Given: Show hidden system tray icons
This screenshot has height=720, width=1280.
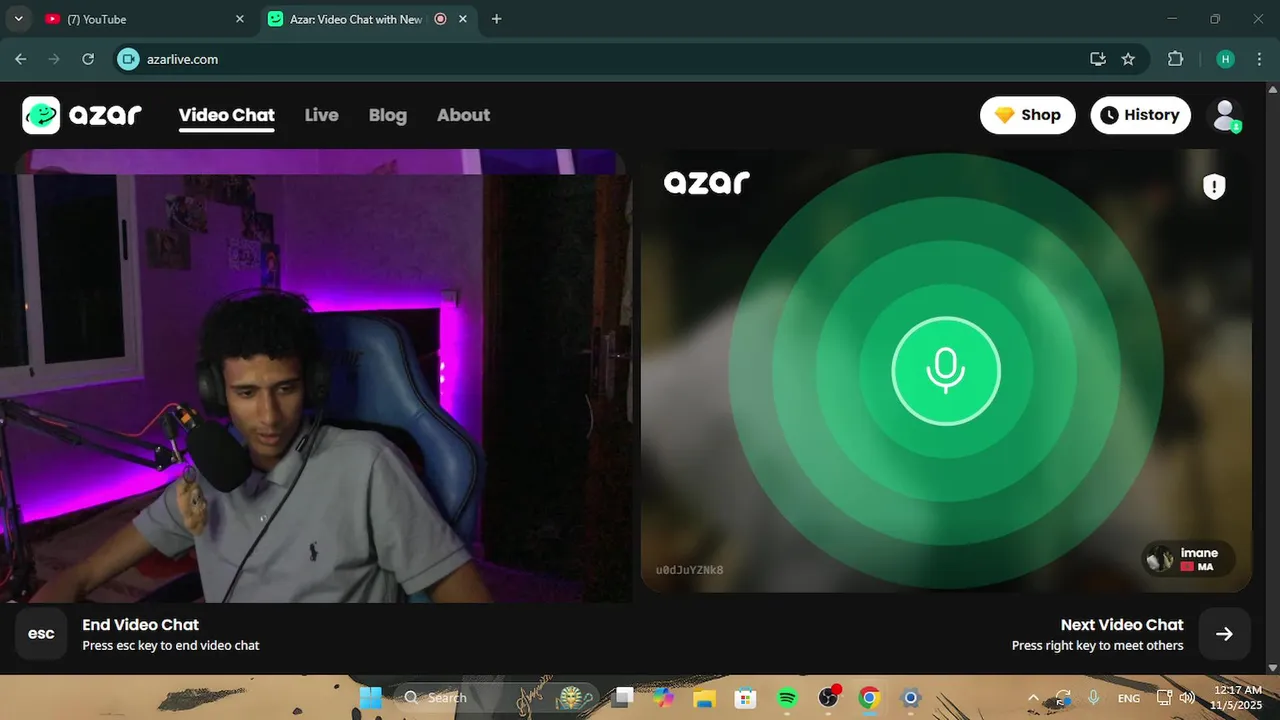Looking at the screenshot, I should tap(1033, 698).
